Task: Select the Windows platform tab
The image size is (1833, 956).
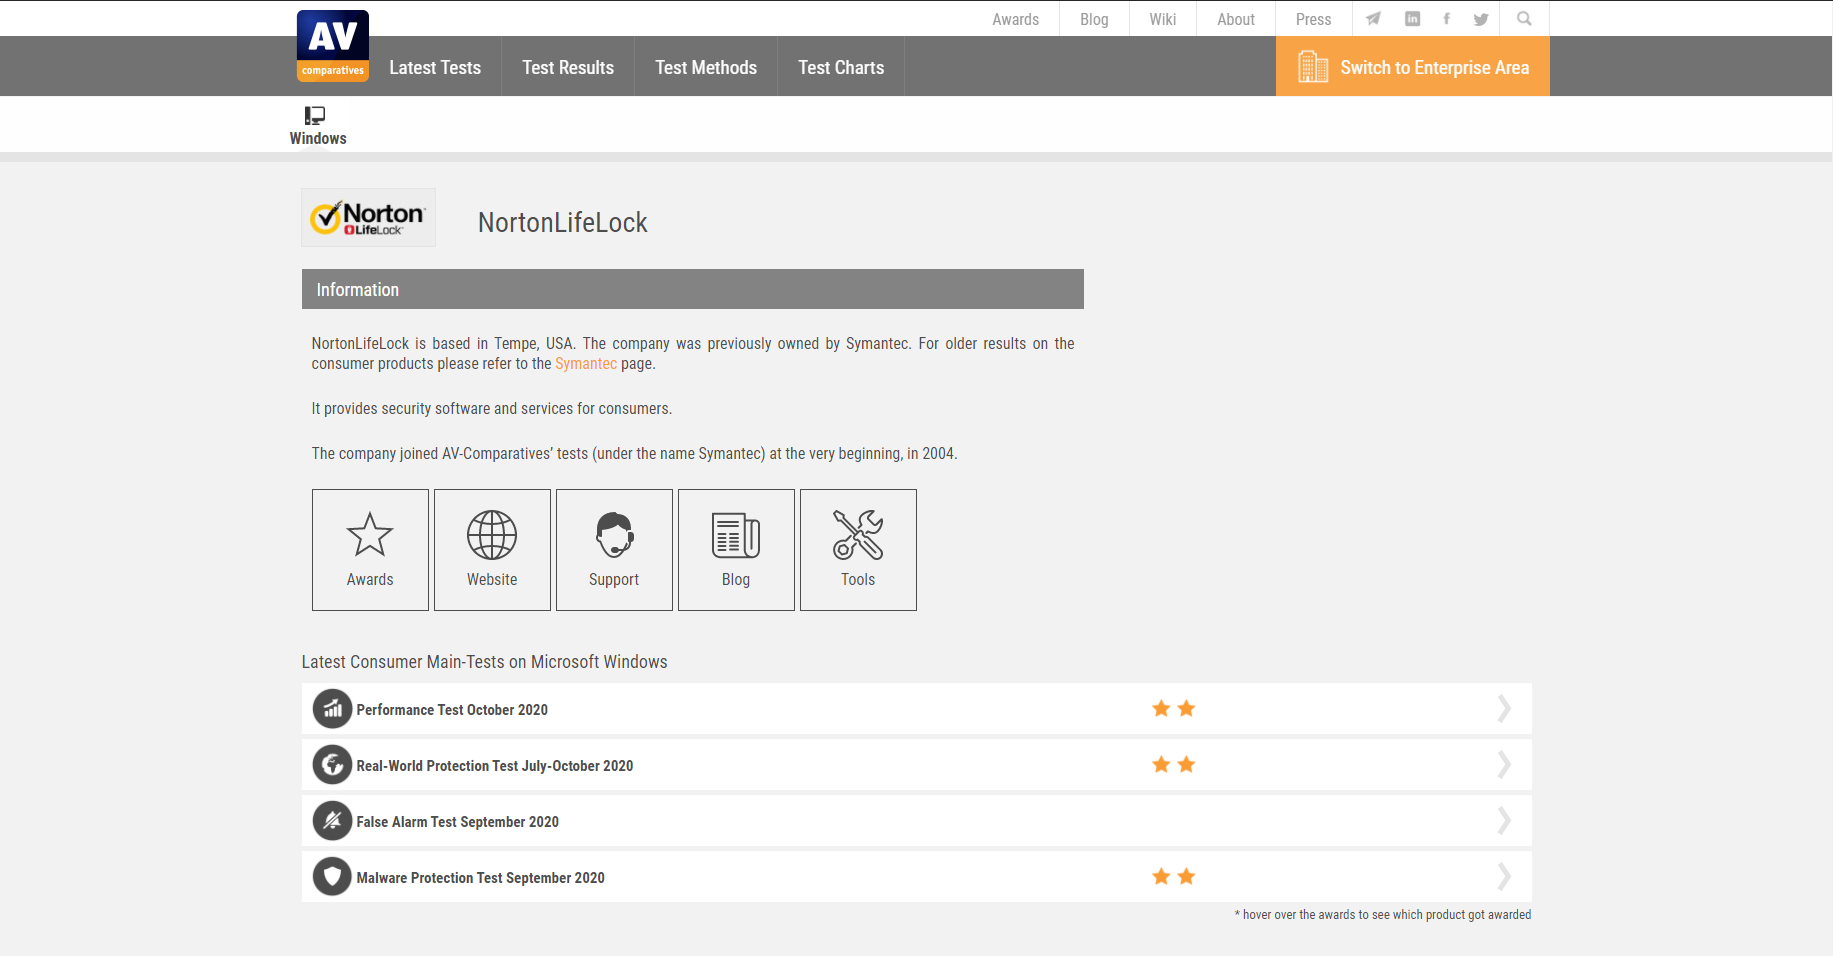Action: 318,126
